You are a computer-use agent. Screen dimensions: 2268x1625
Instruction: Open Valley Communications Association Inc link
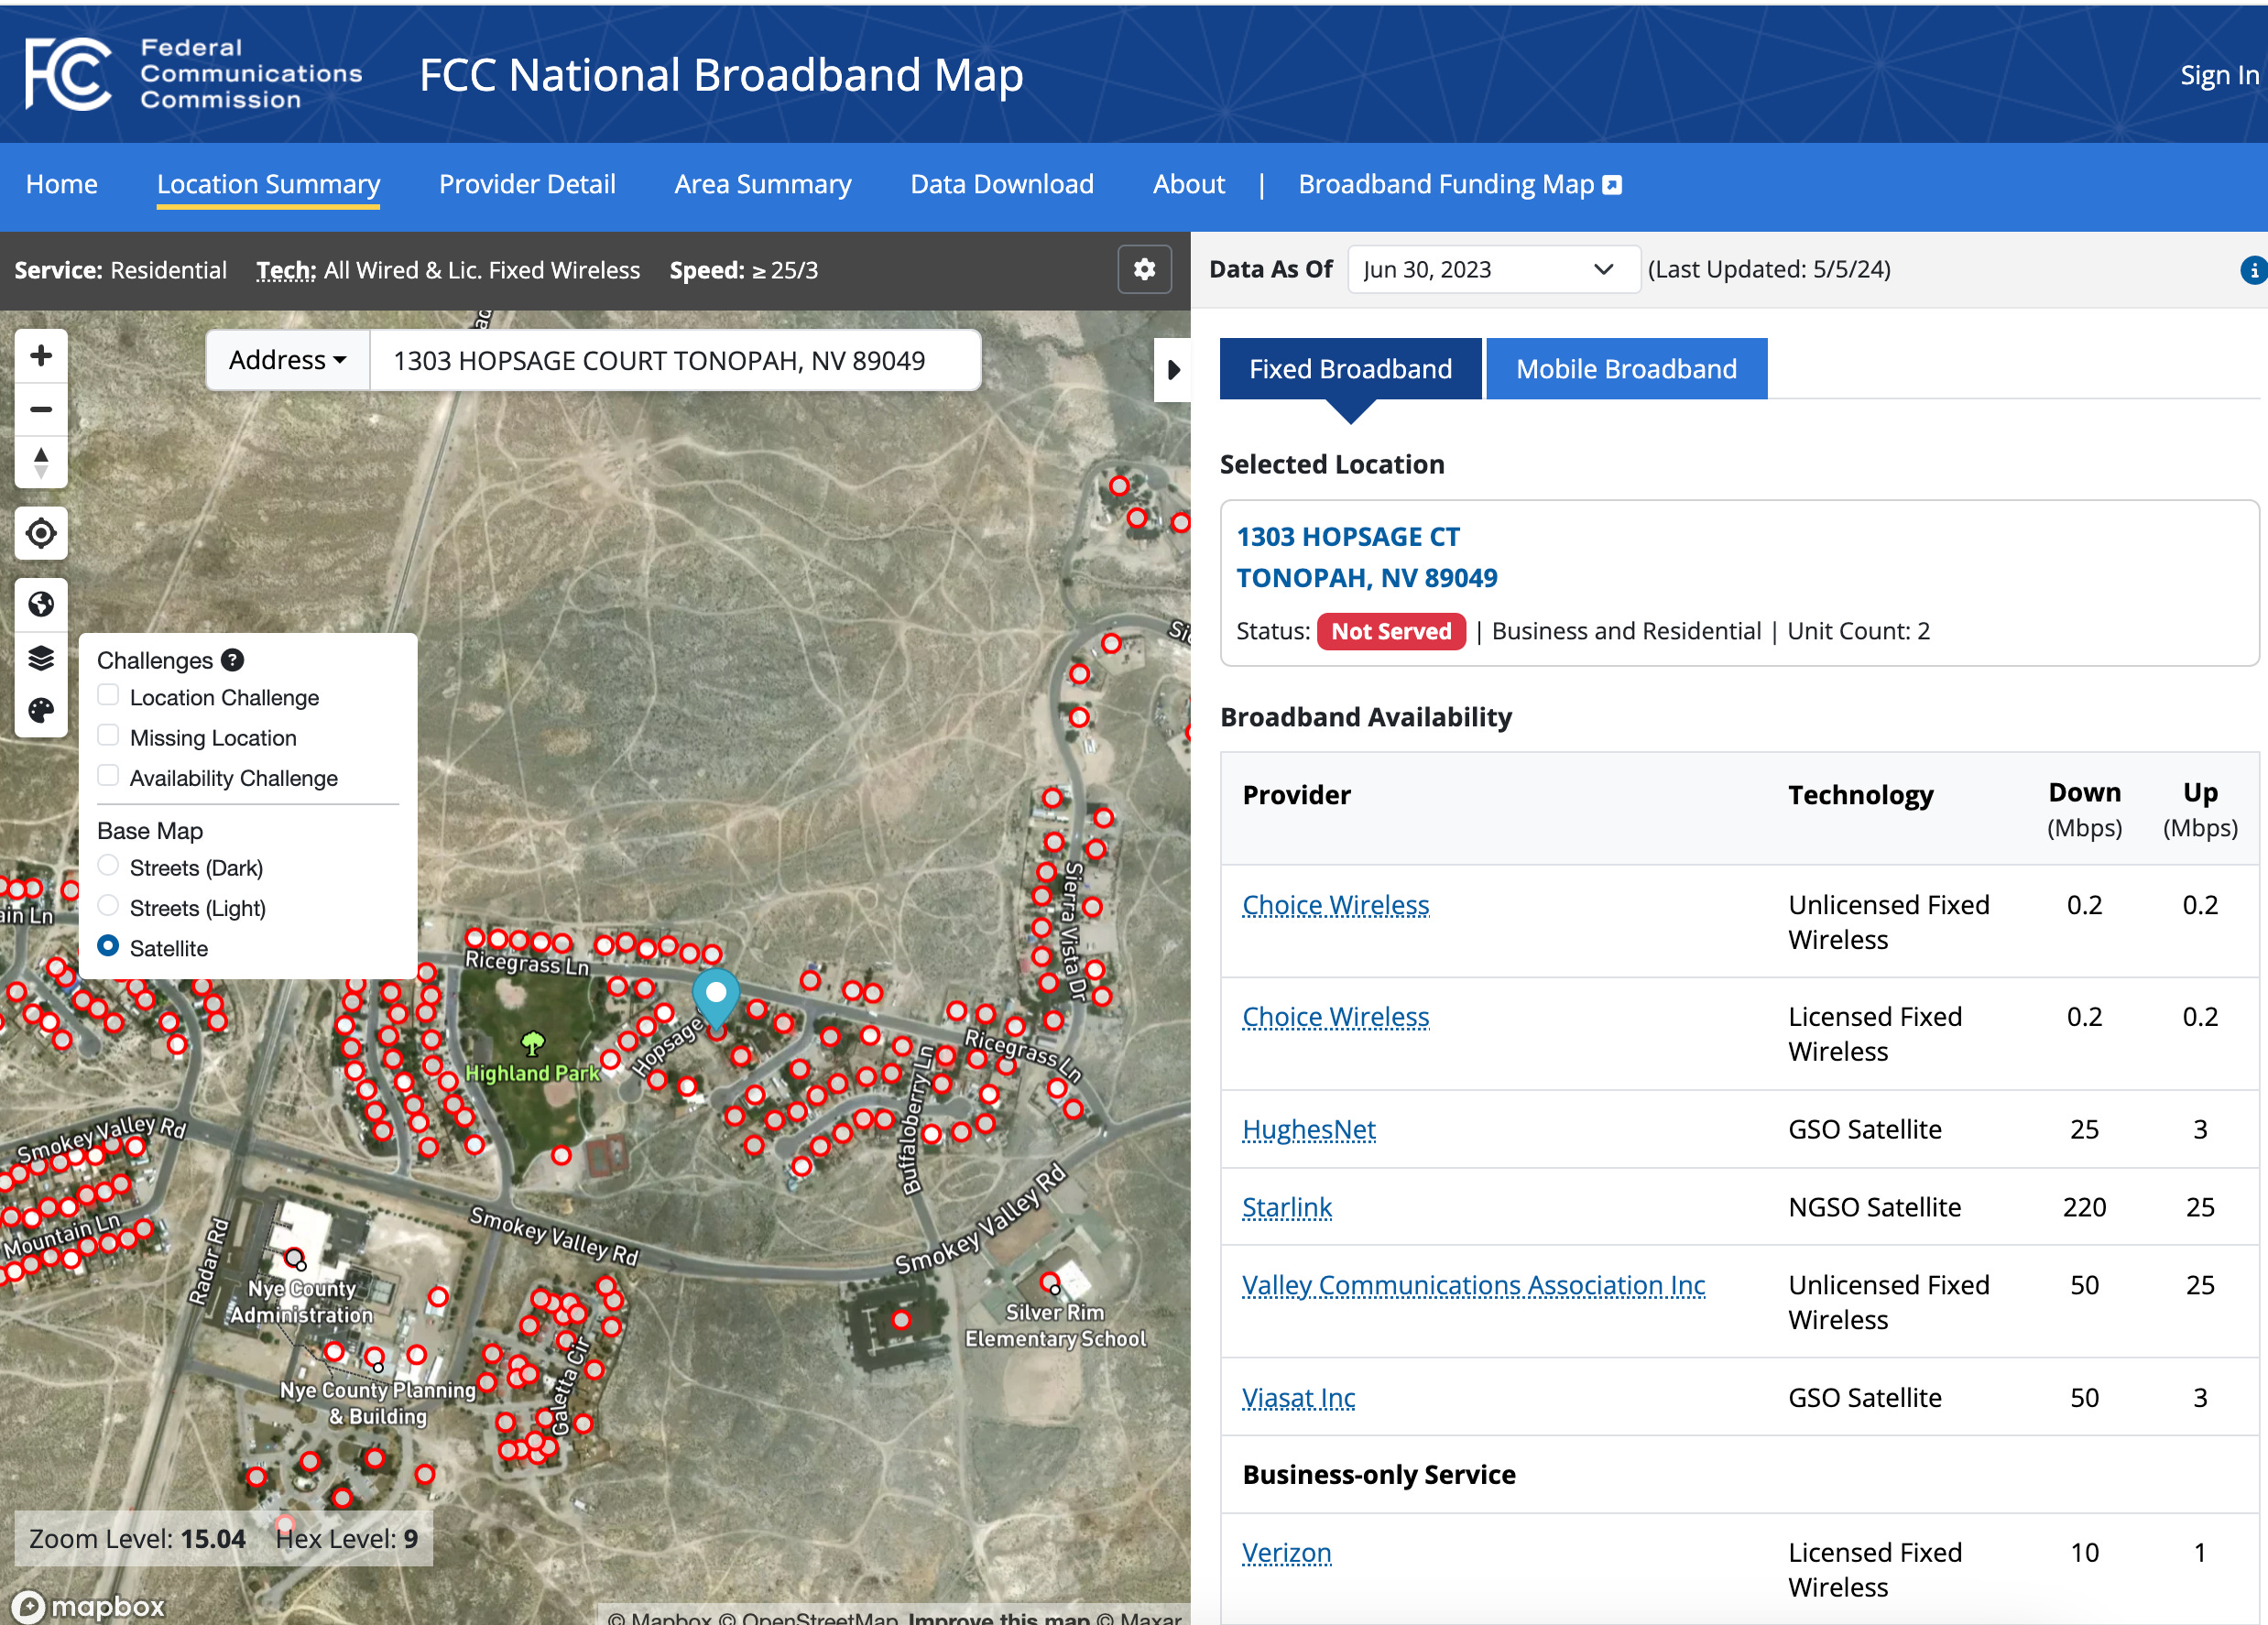tap(1473, 1285)
